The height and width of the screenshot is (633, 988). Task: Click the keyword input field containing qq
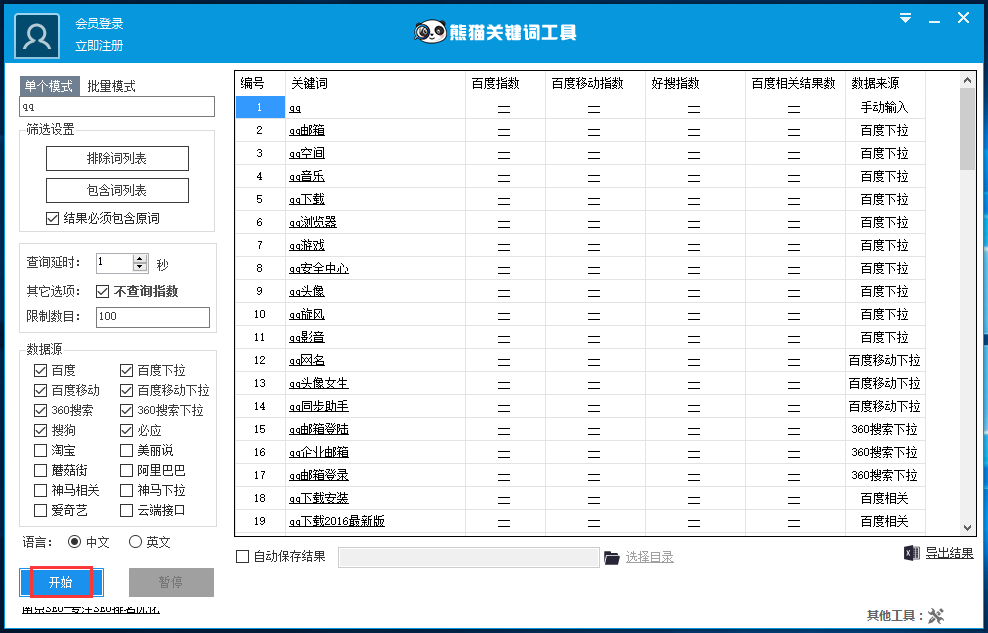click(117, 106)
